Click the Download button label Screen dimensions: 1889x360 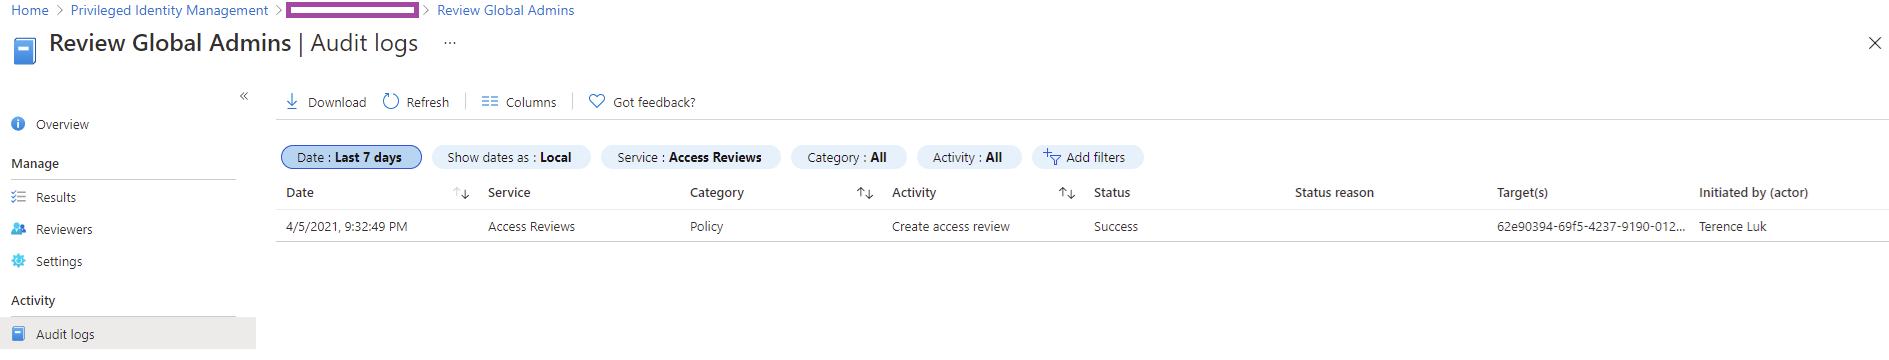[337, 102]
